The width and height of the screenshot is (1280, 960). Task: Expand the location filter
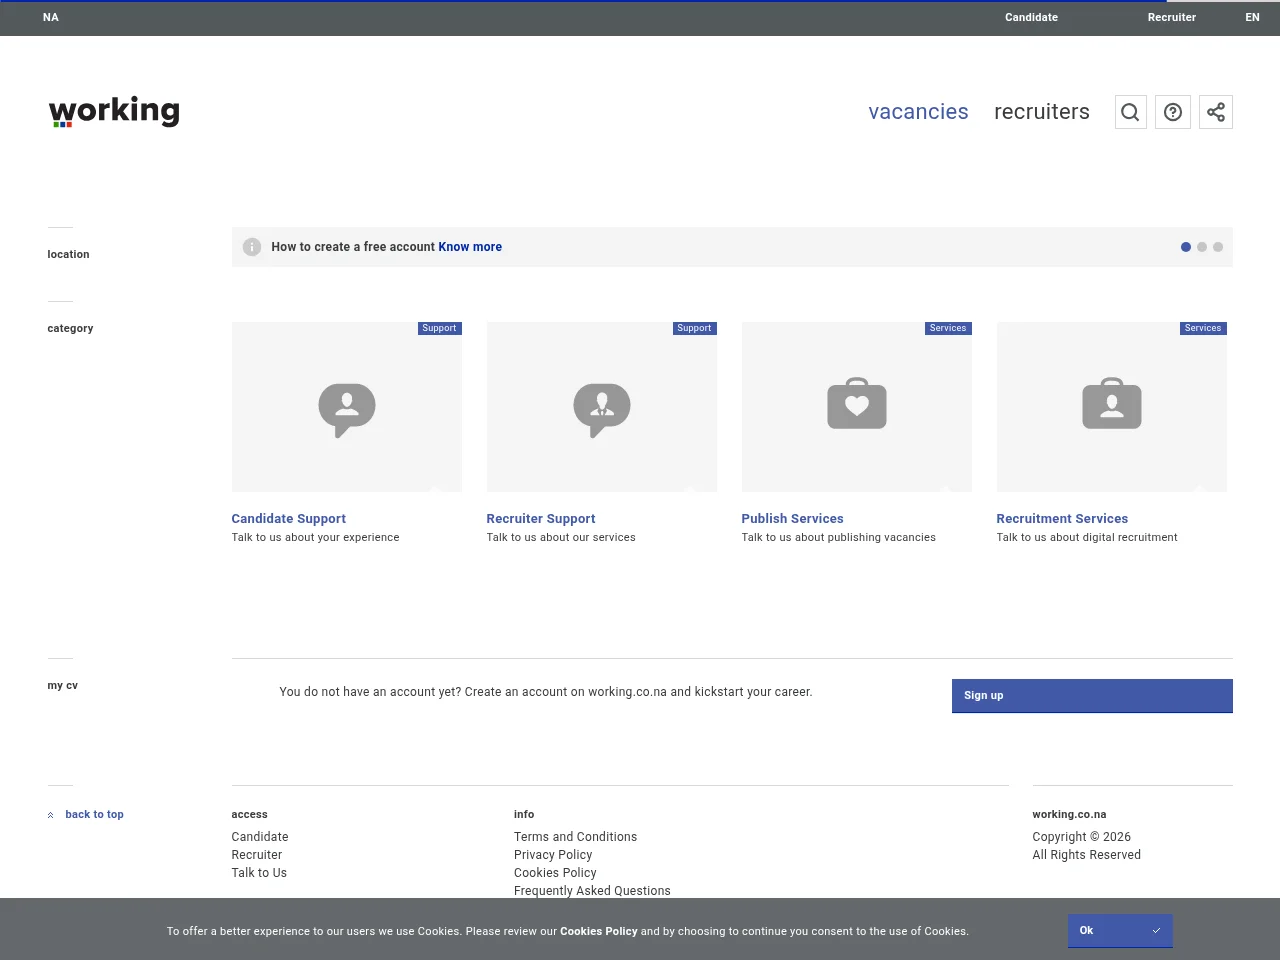(x=68, y=254)
